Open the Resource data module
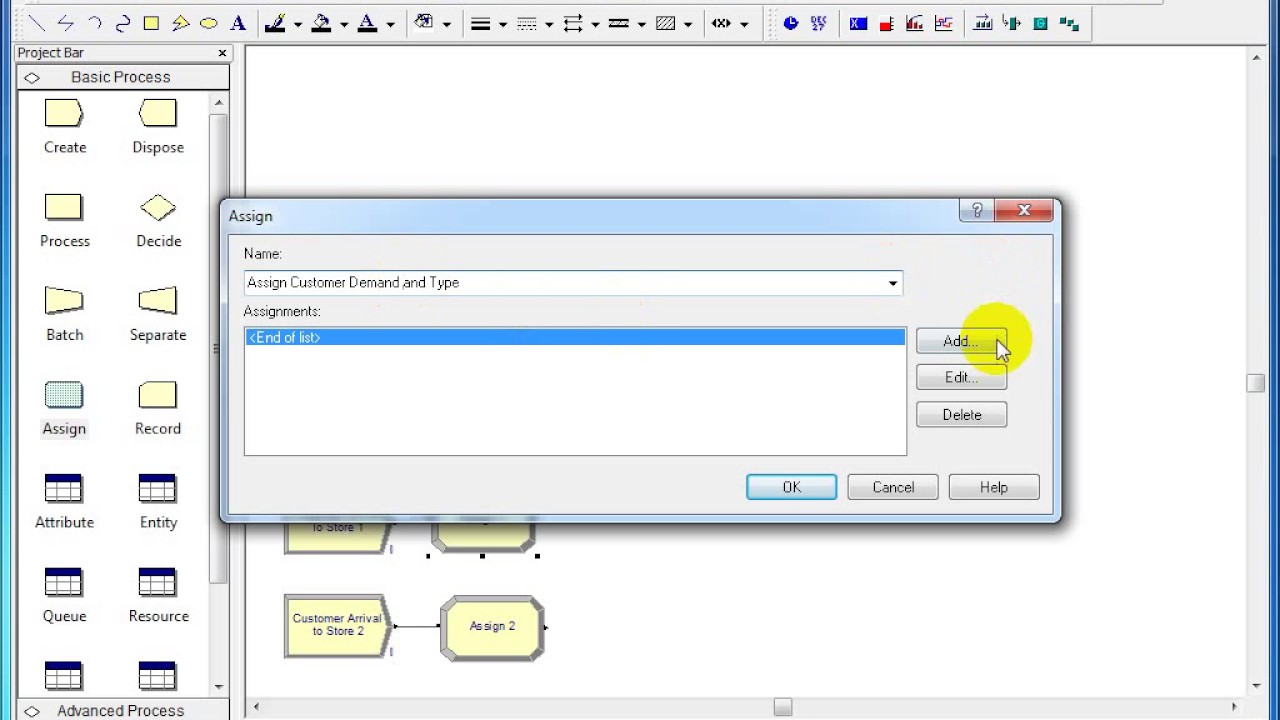This screenshot has width=1280, height=720. point(158,596)
